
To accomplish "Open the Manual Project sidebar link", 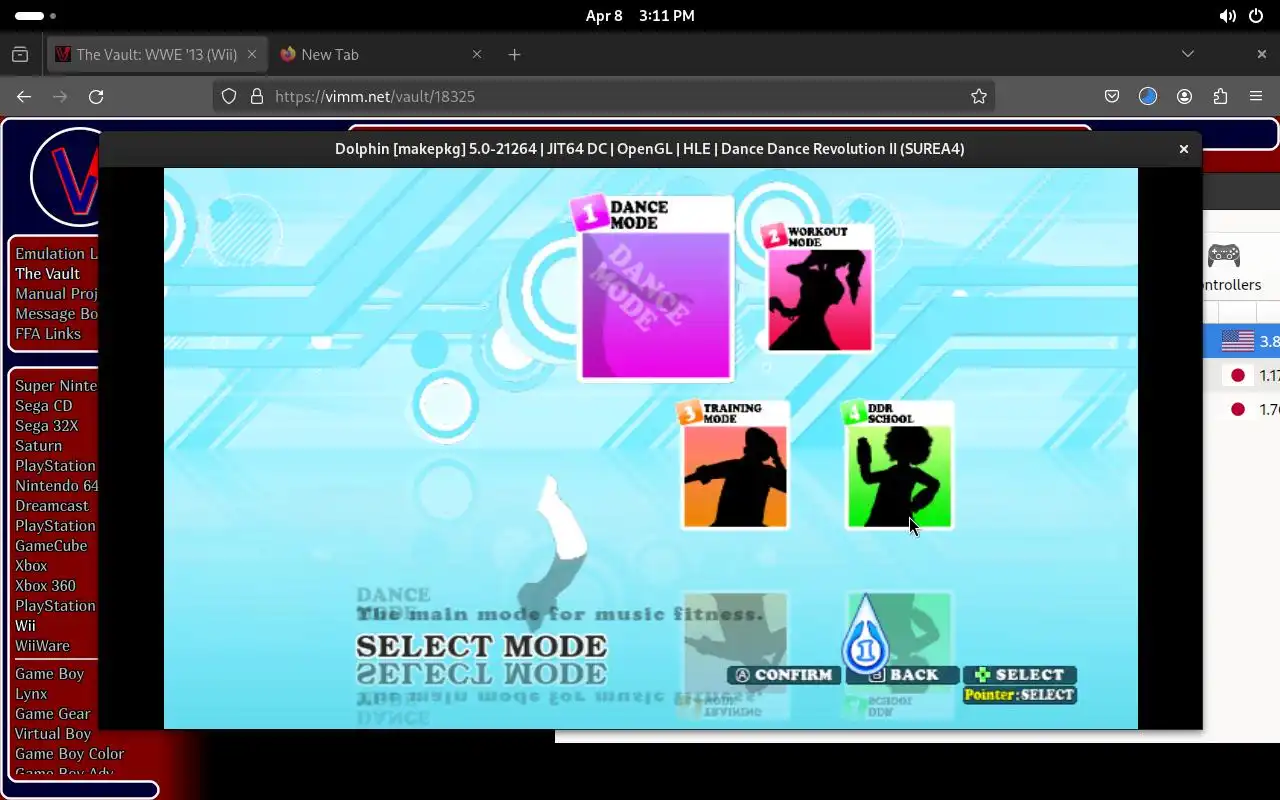I will [56, 293].
